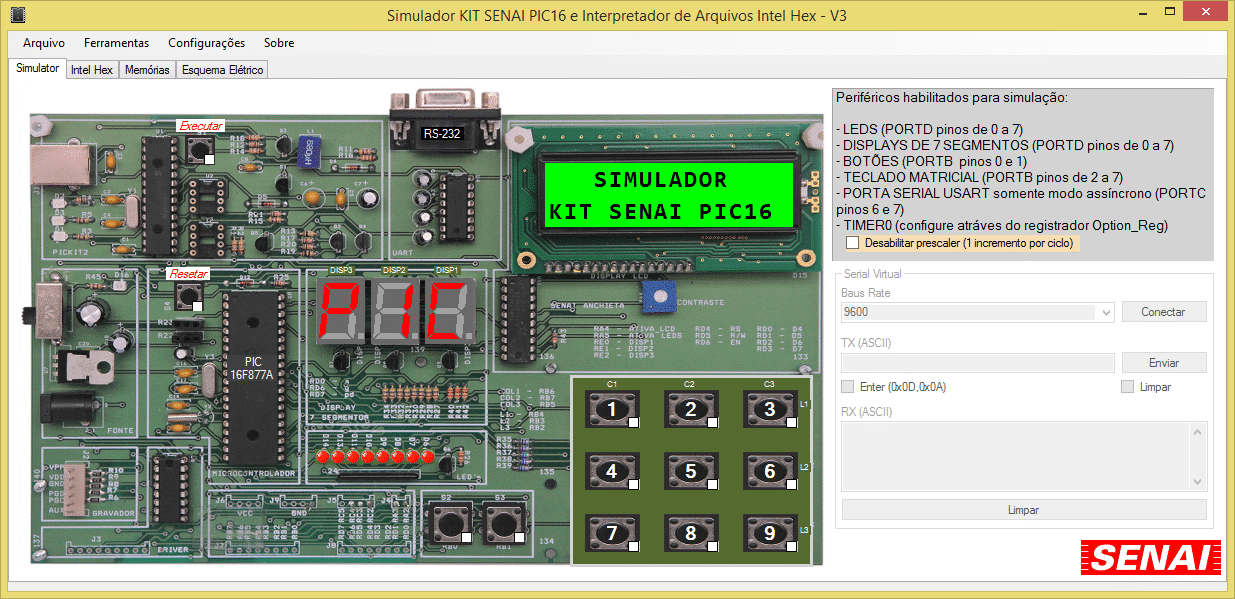This screenshot has height=599, width=1235.
Task: Check the Limpar checkbox under Enviar
Action: (x=1128, y=387)
